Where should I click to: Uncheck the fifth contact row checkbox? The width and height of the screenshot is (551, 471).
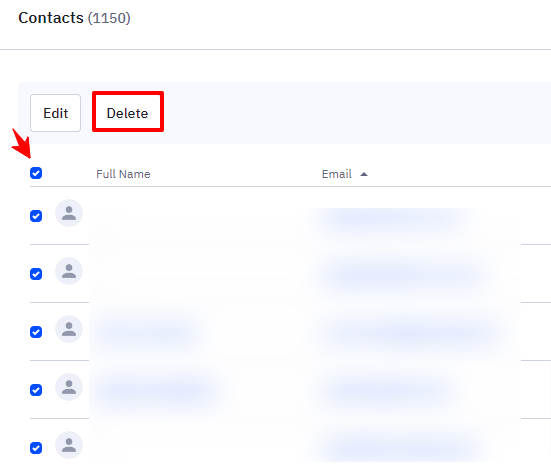[36, 448]
